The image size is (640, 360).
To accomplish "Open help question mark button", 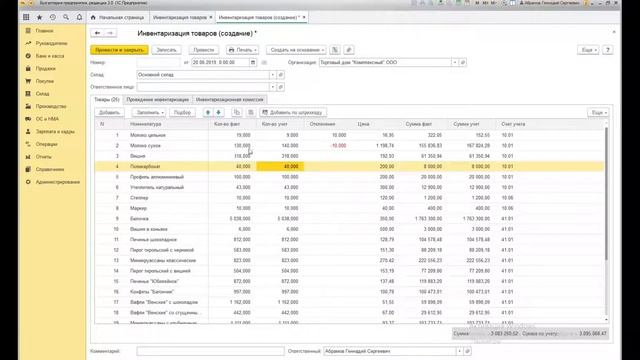I will coord(608,50).
